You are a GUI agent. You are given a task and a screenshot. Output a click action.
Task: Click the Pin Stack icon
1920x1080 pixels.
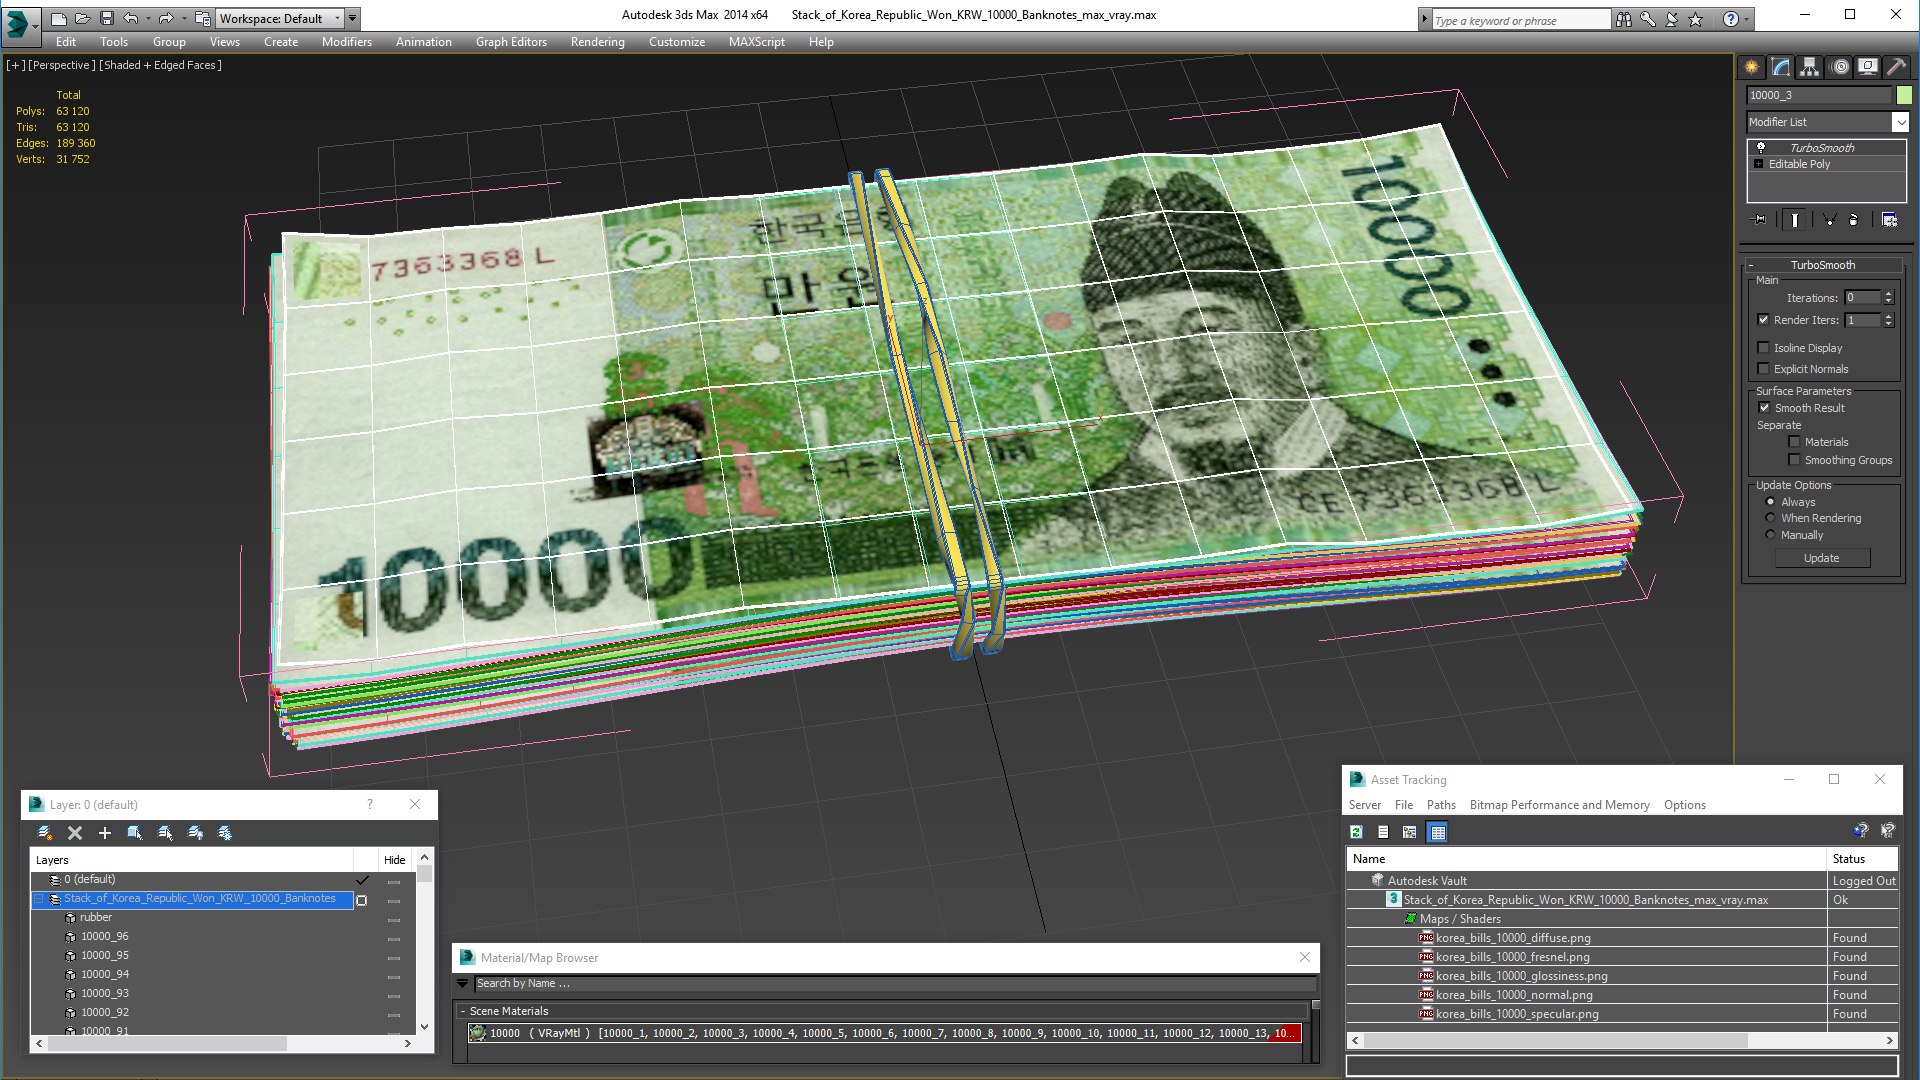1760,220
